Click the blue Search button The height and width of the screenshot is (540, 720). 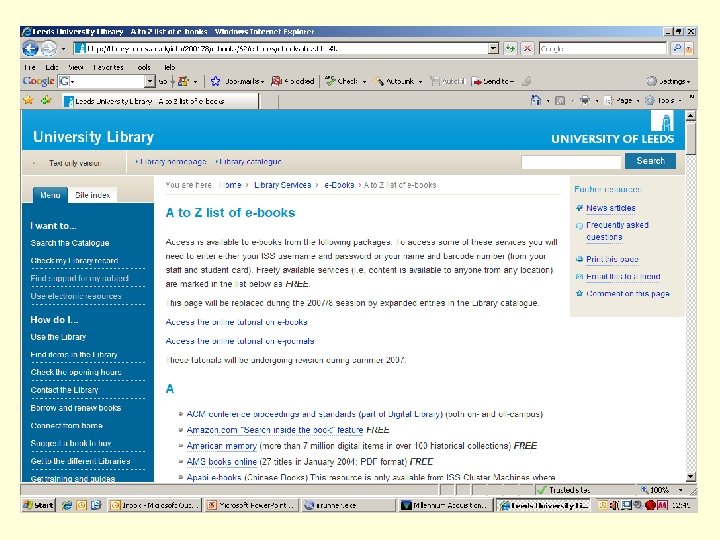pyautogui.click(x=650, y=161)
